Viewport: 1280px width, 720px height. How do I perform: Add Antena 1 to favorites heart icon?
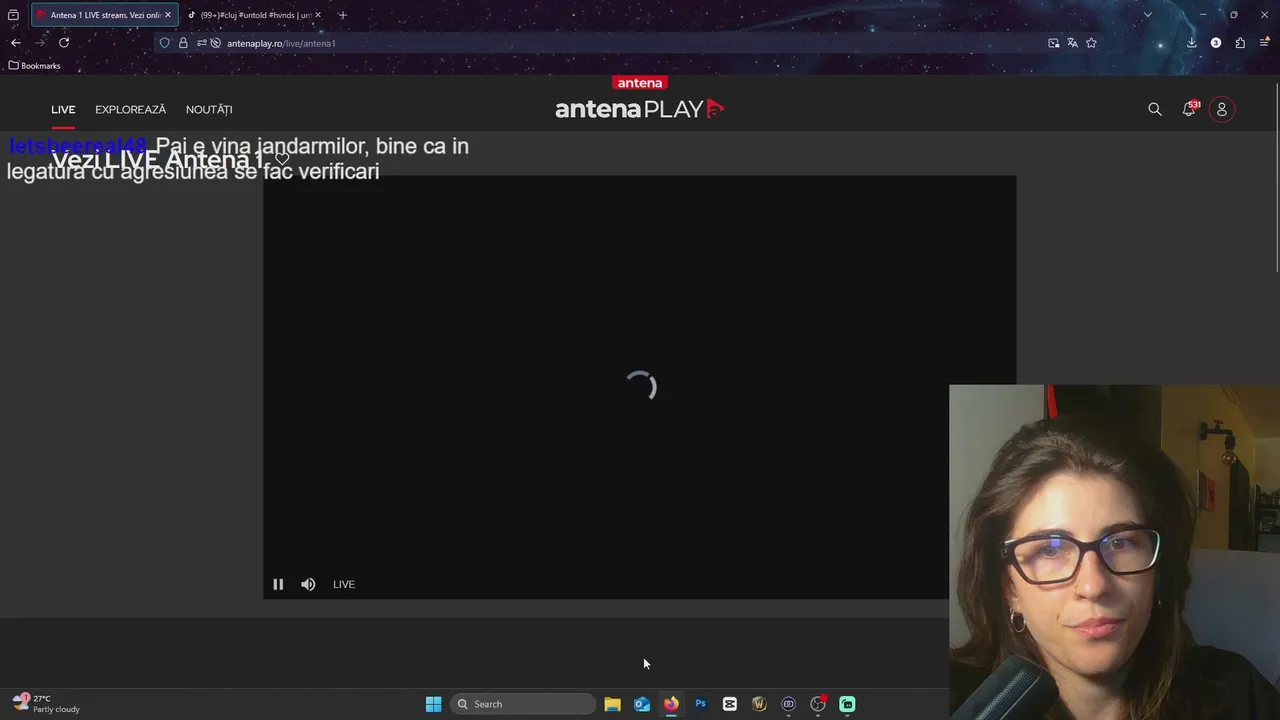(x=282, y=160)
